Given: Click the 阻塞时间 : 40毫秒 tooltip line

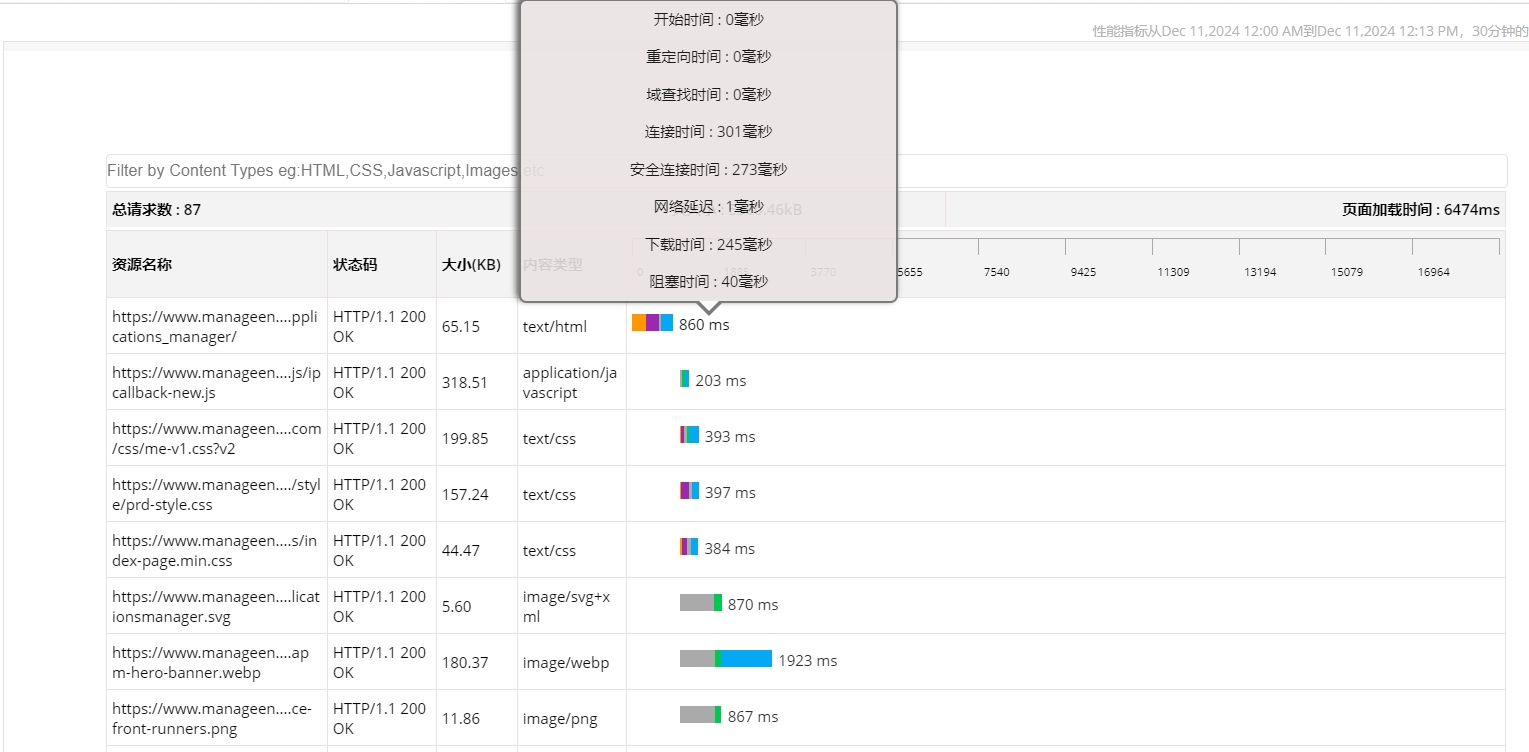Looking at the screenshot, I should (709, 281).
